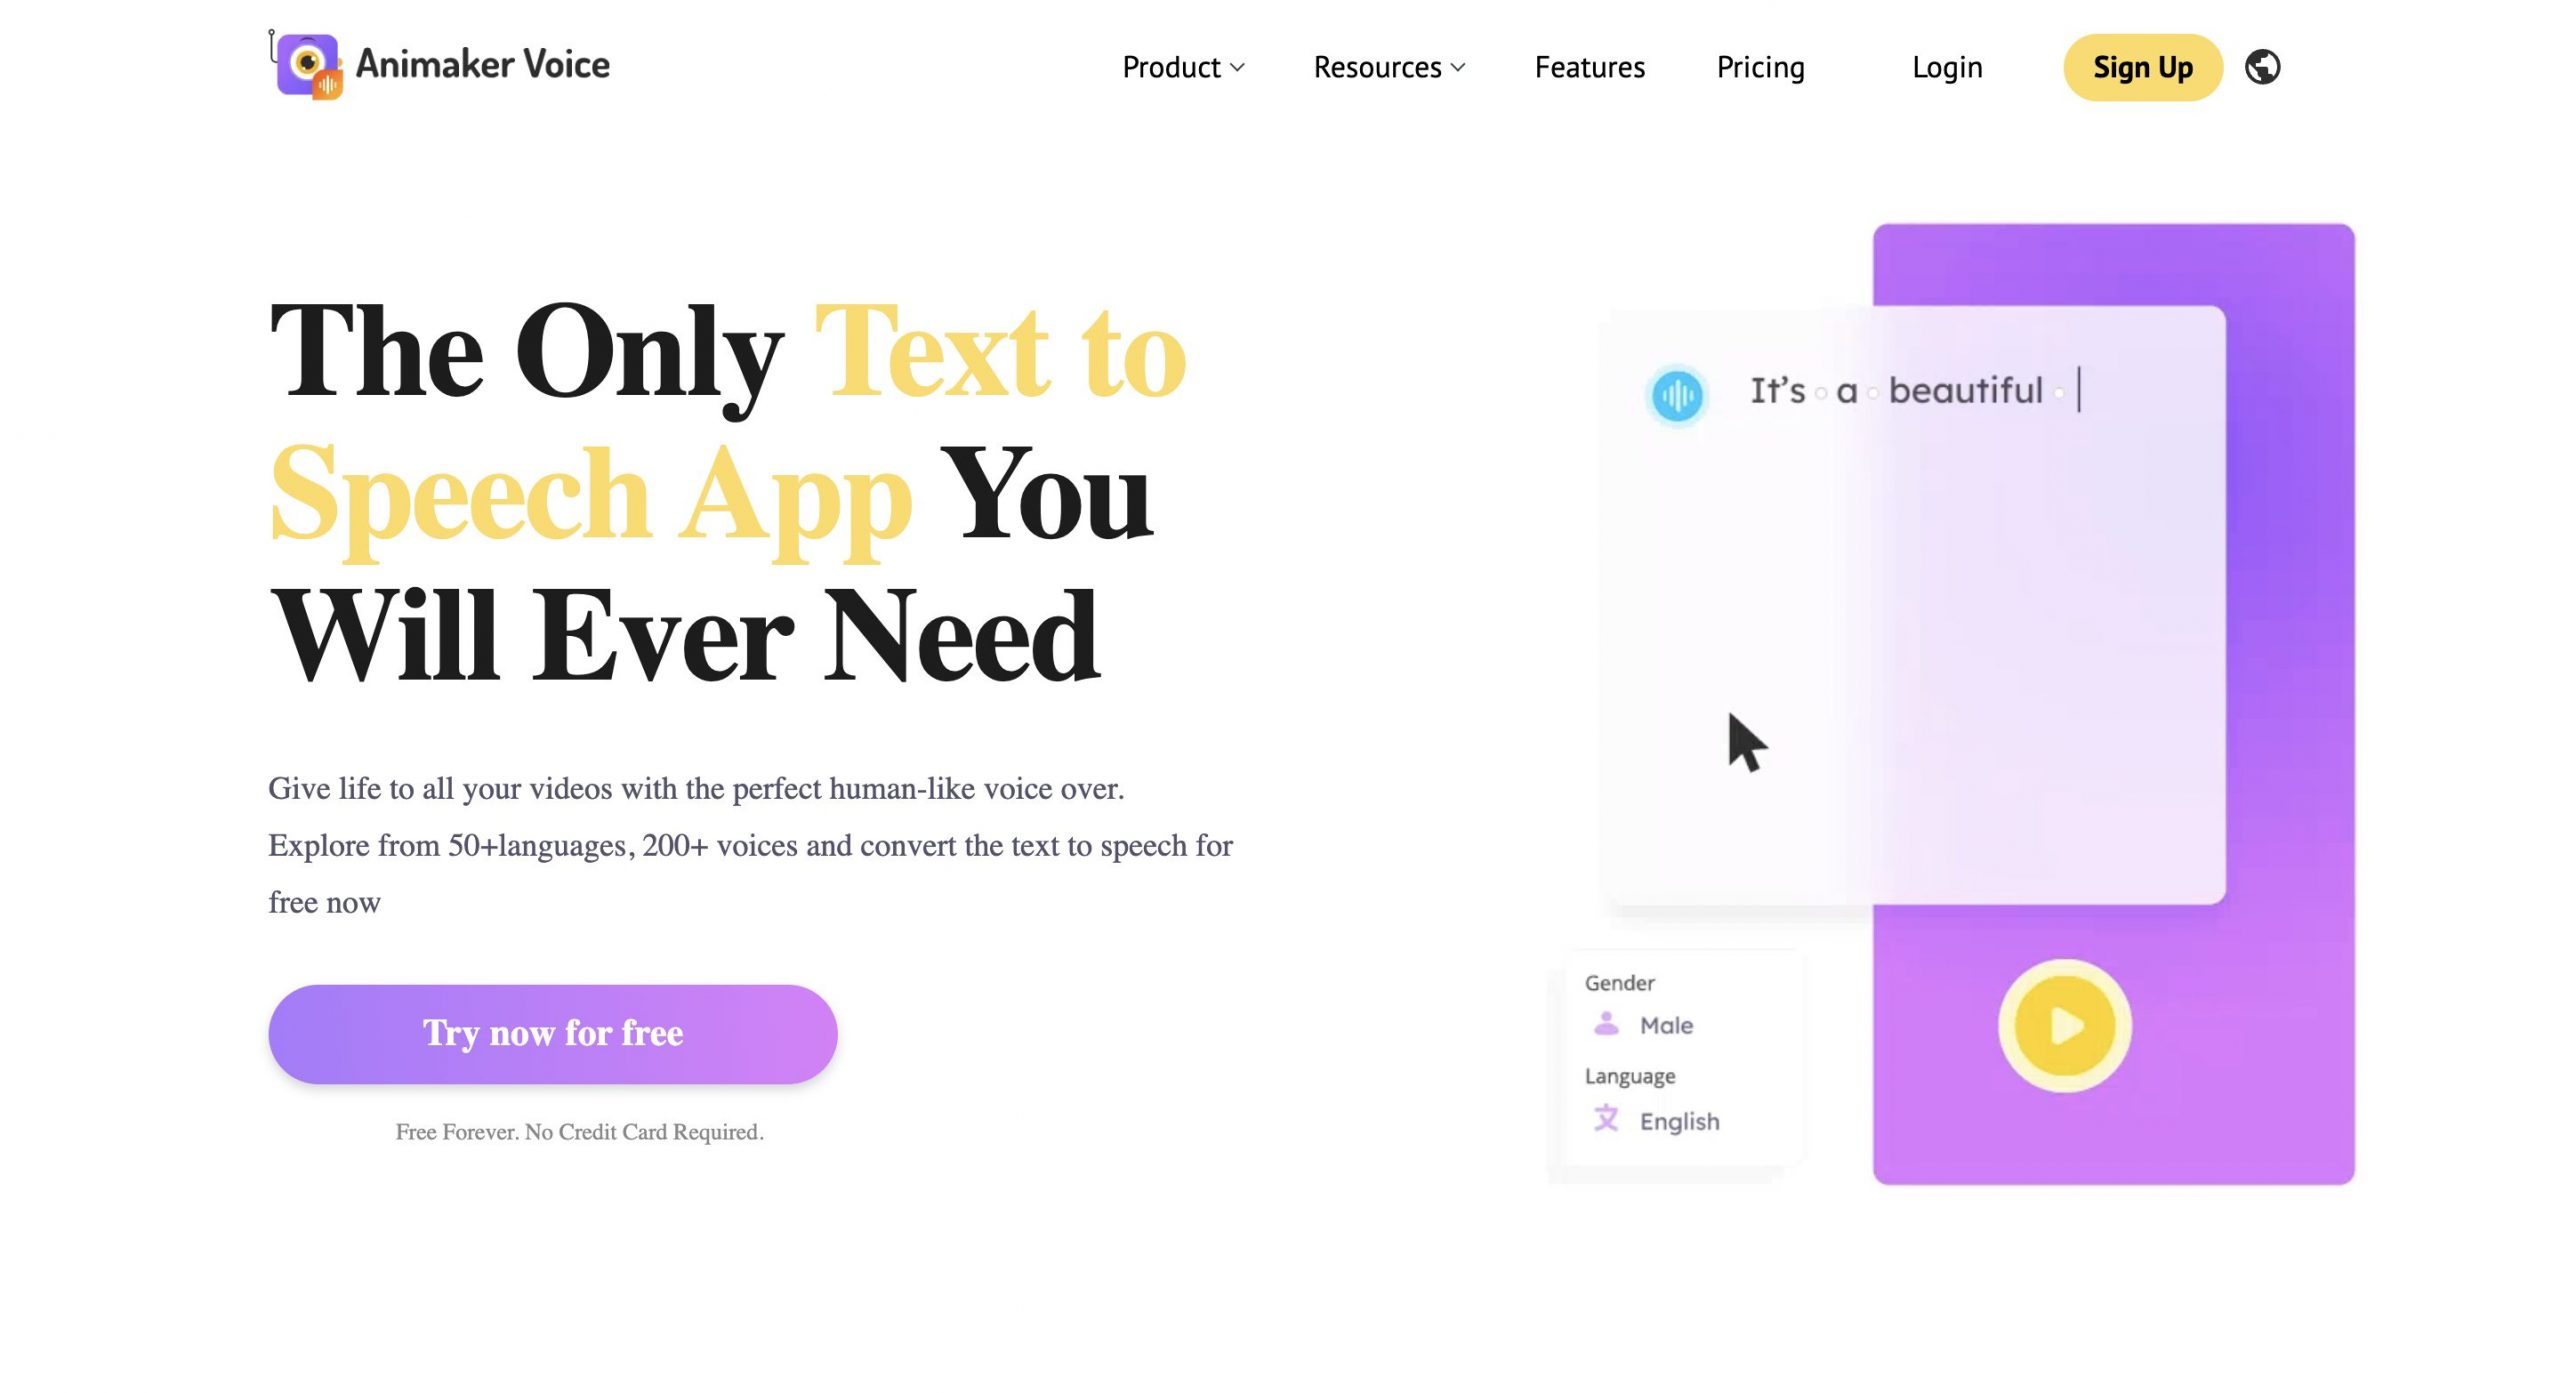The image size is (2560, 1393).
Task: Click the Animaker Voice logo icon
Action: (x=307, y=63)
